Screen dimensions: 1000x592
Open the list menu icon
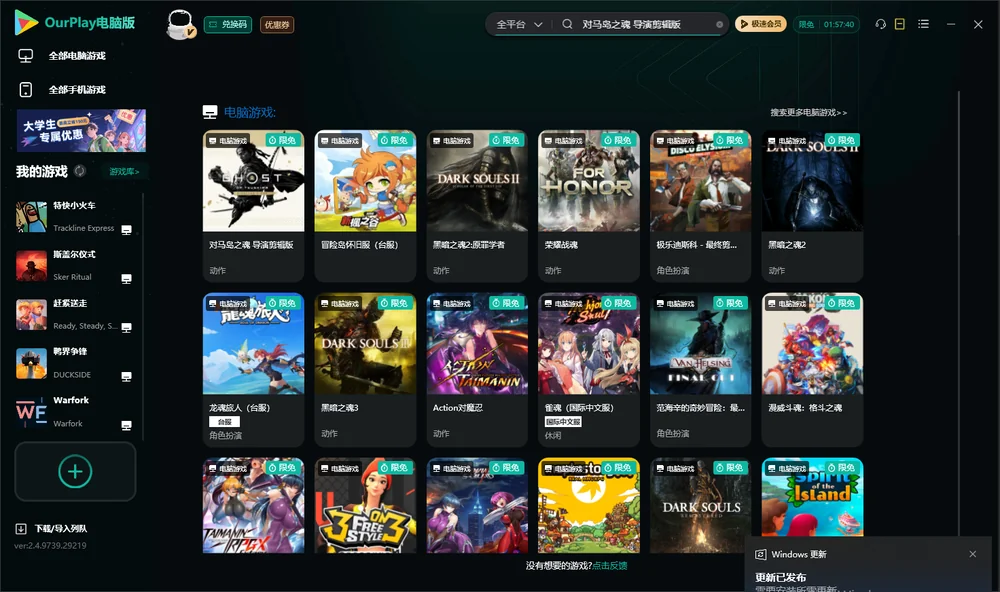(923, 24)
